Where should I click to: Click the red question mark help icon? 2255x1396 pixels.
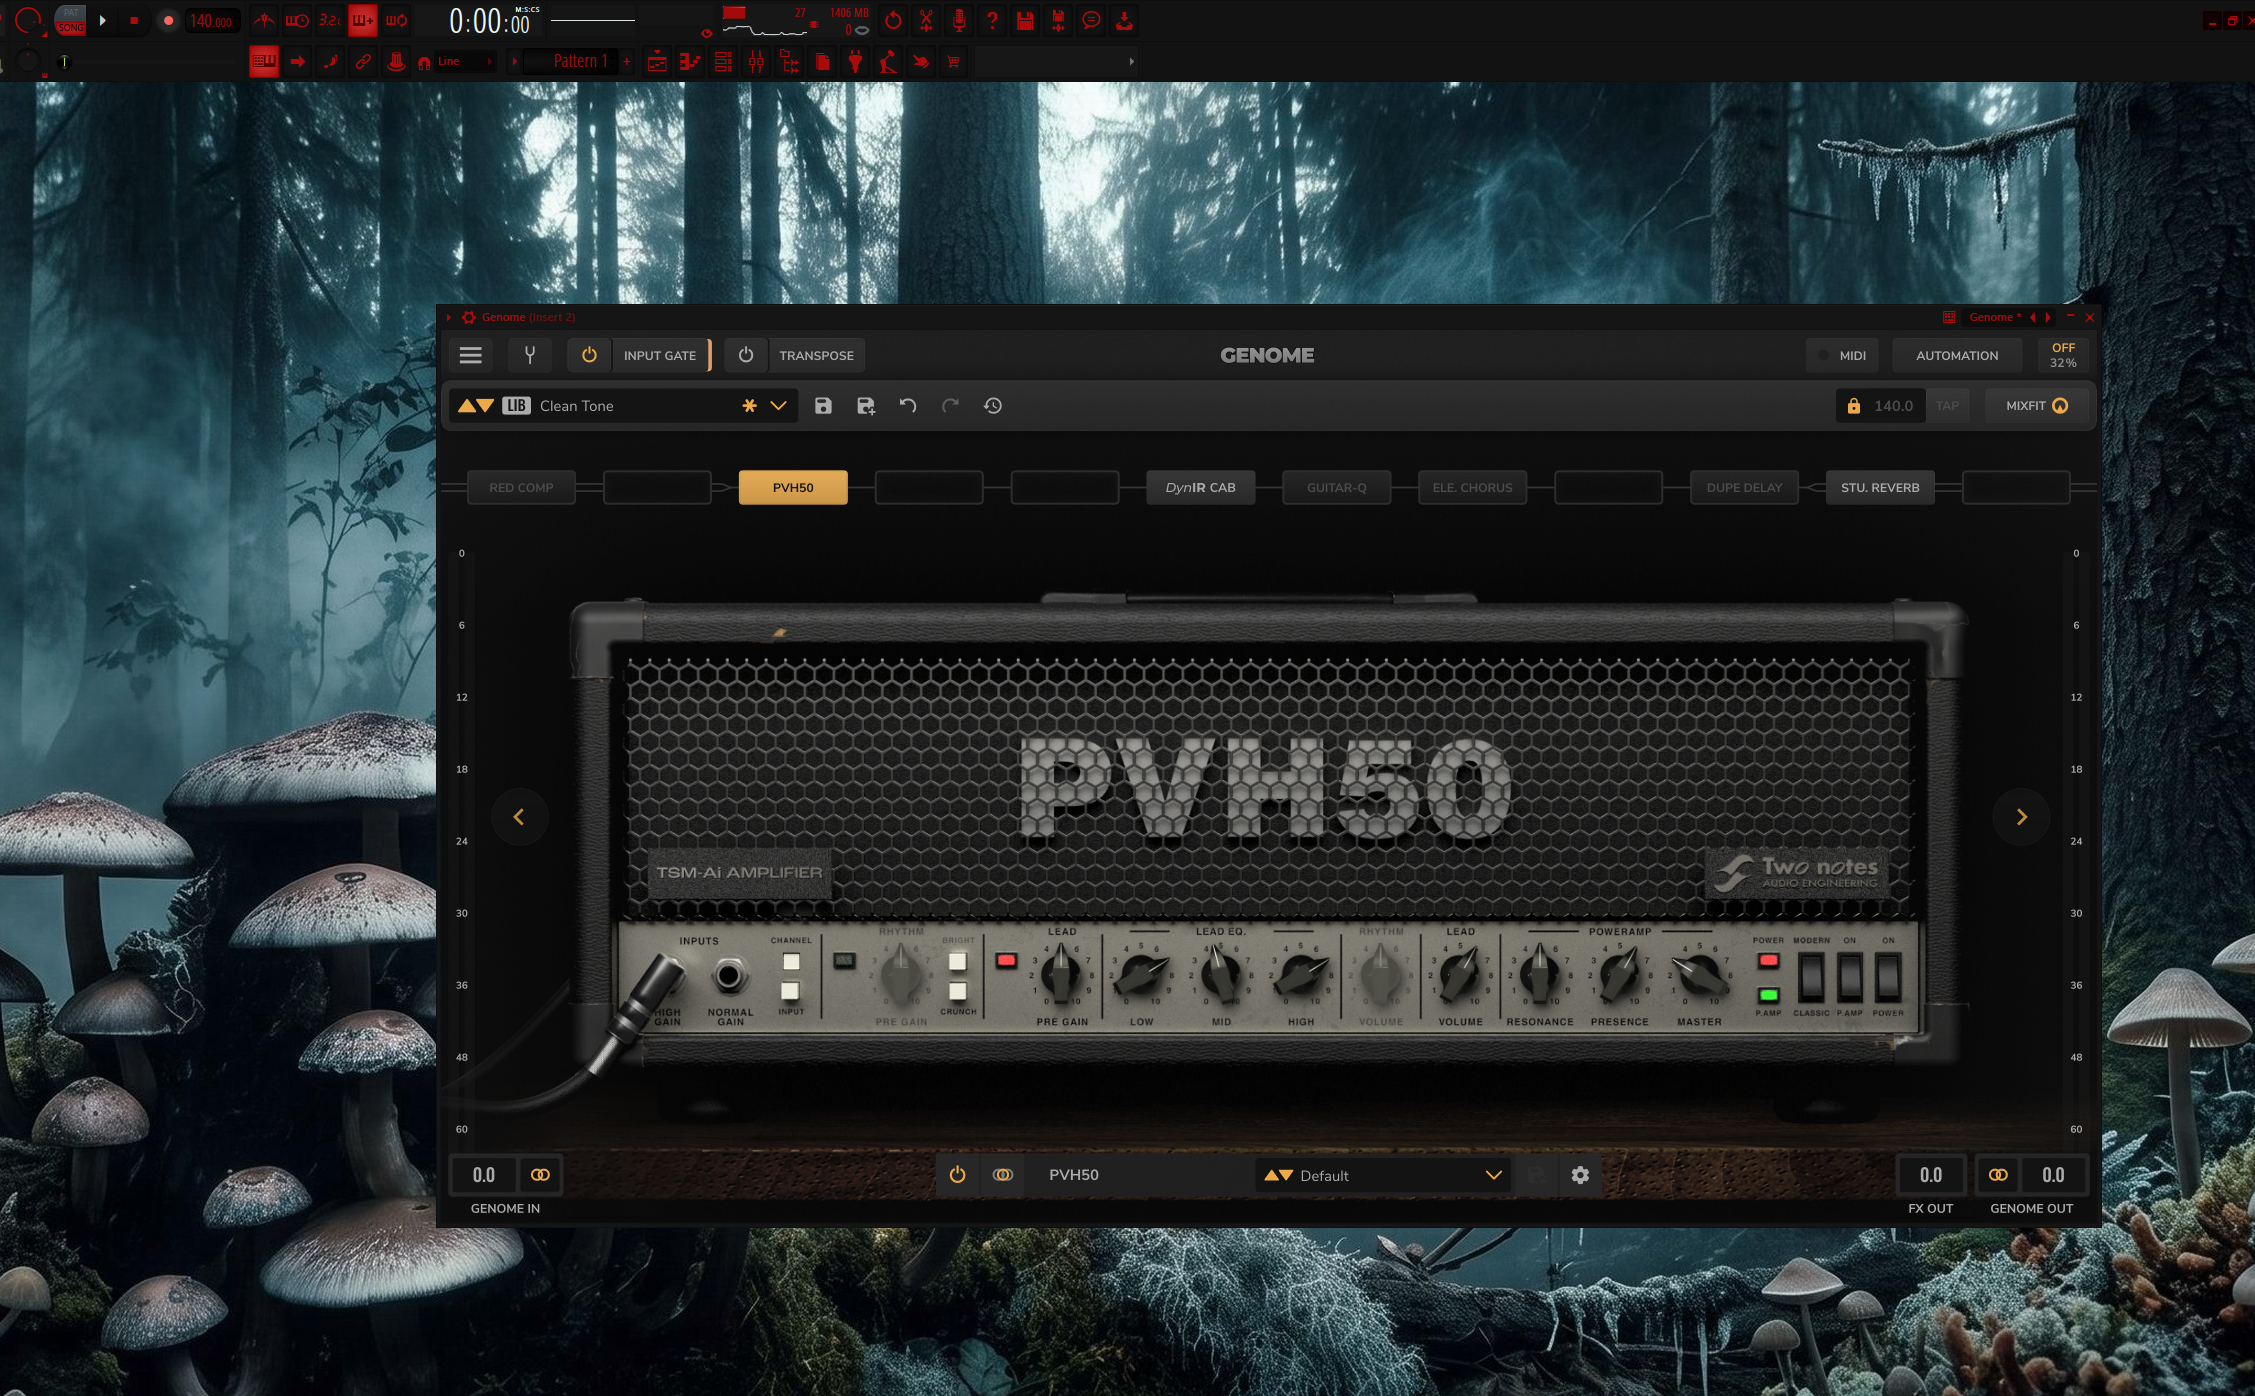[992, 20]
